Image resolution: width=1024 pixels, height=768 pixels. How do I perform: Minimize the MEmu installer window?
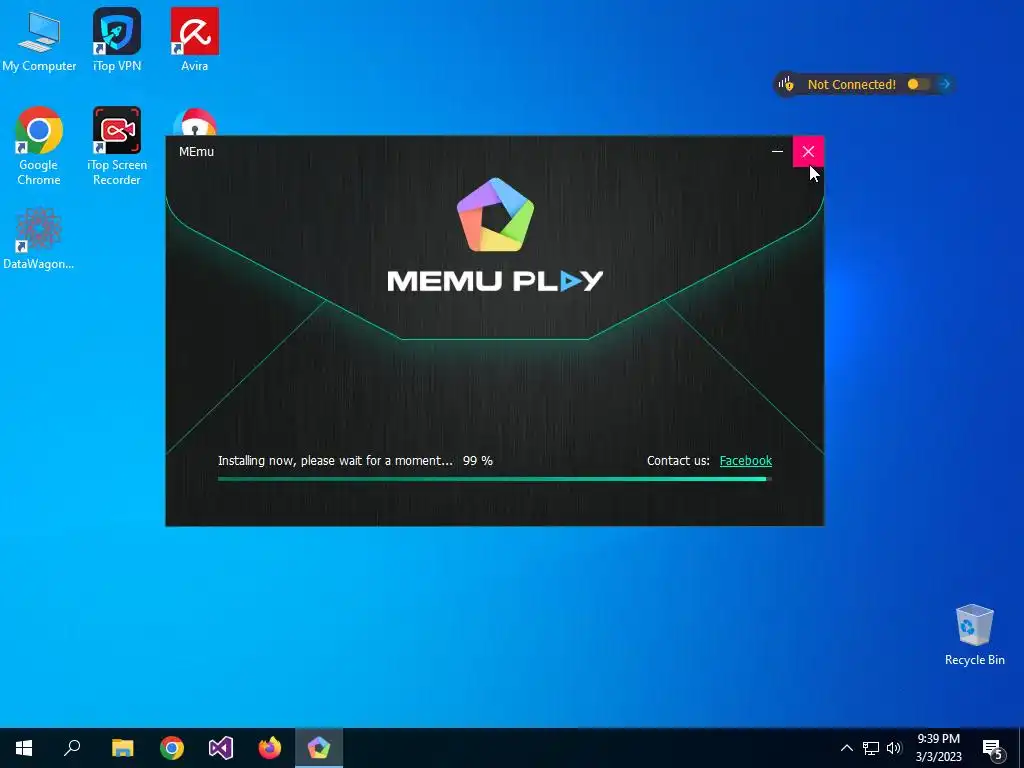777,152
